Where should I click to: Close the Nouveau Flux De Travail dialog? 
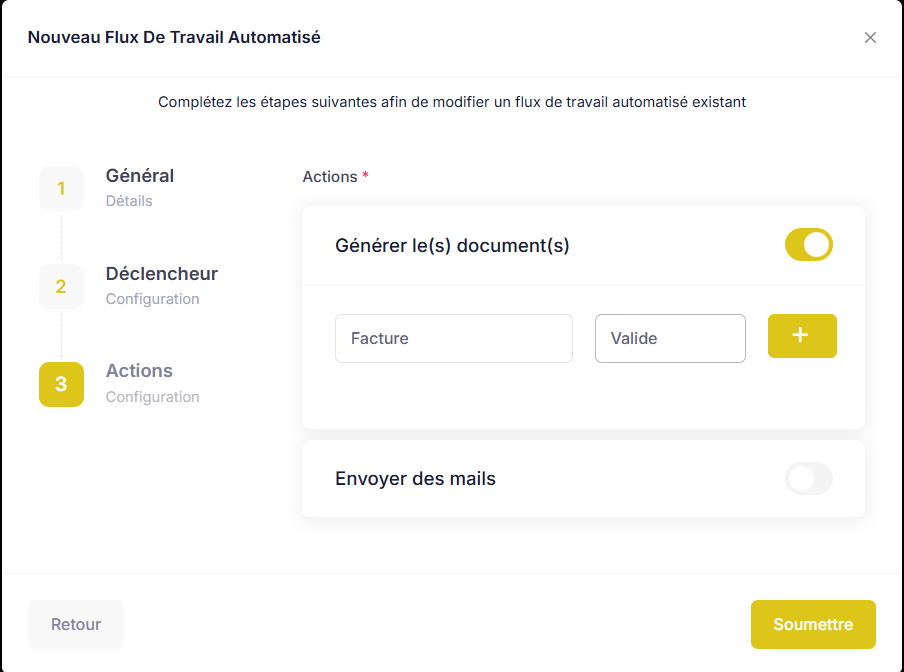[x=870, y=37]
